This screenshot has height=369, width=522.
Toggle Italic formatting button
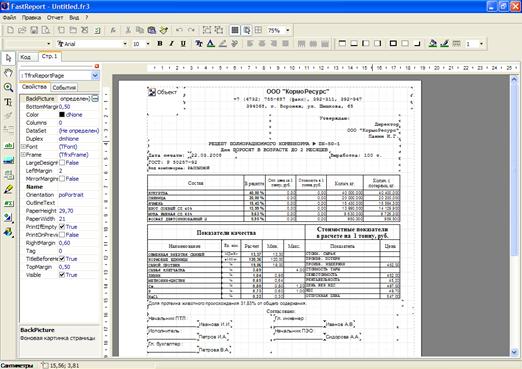171,44
